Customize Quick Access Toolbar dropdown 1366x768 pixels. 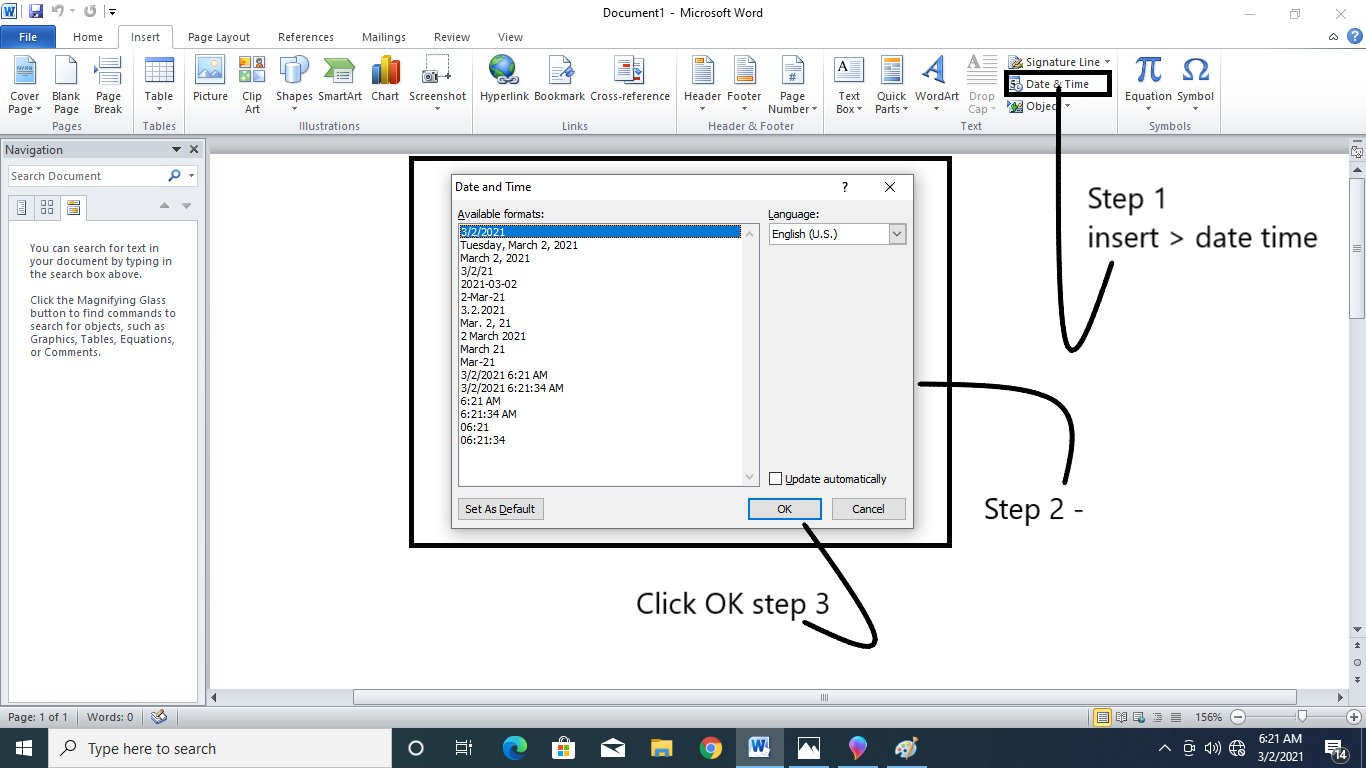point(111,12)
